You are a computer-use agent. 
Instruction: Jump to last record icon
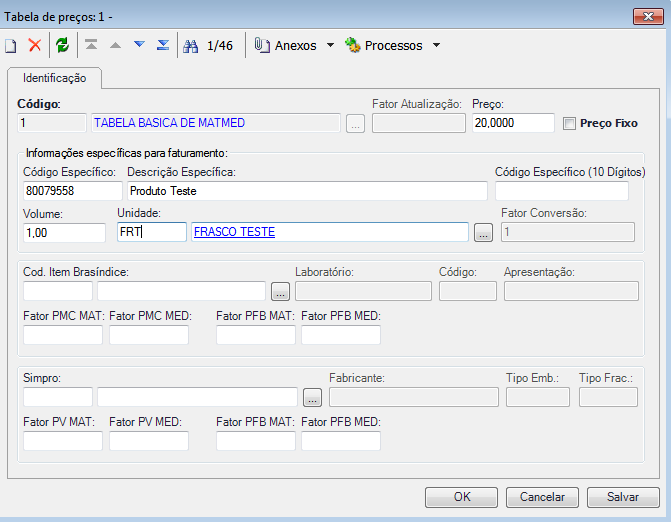[x=163, y=44]
